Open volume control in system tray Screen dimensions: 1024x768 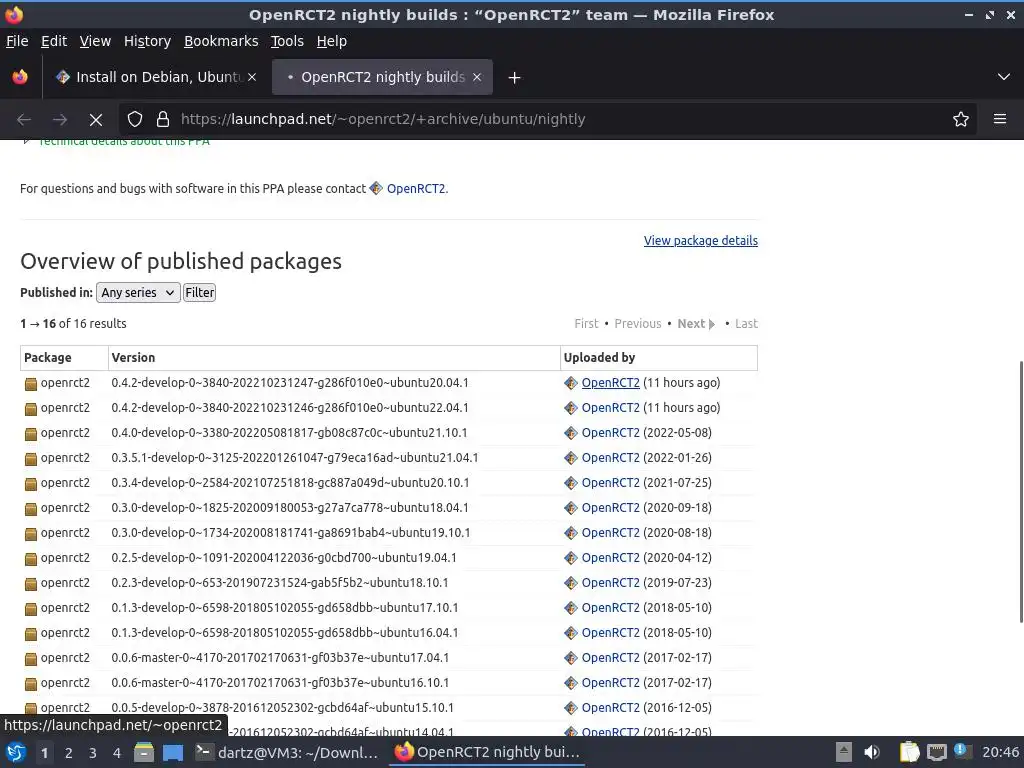coord(872,752)
